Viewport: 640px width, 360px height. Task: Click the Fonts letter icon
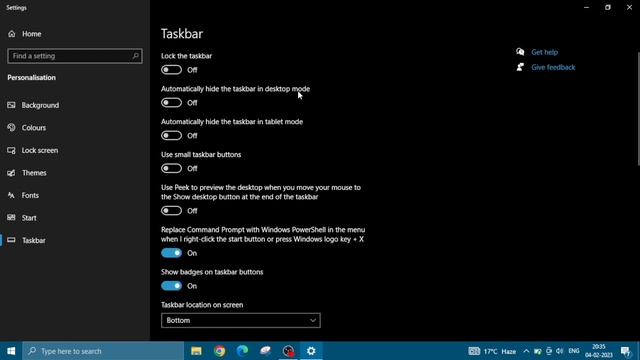click(11, 195)
